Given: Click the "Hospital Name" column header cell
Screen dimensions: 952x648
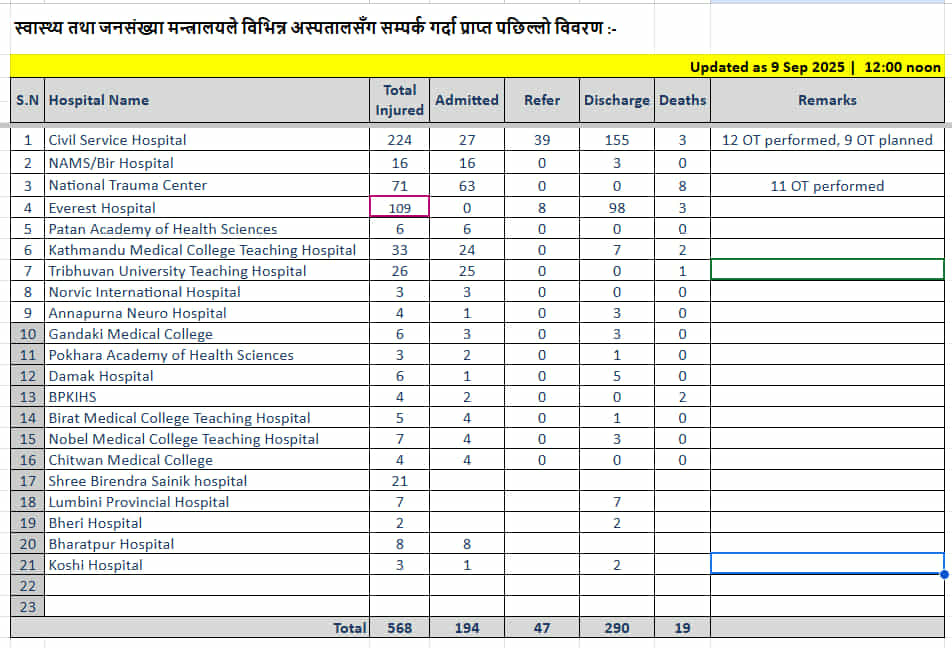Looking at the screenshot, I should (x=206, y=100).
